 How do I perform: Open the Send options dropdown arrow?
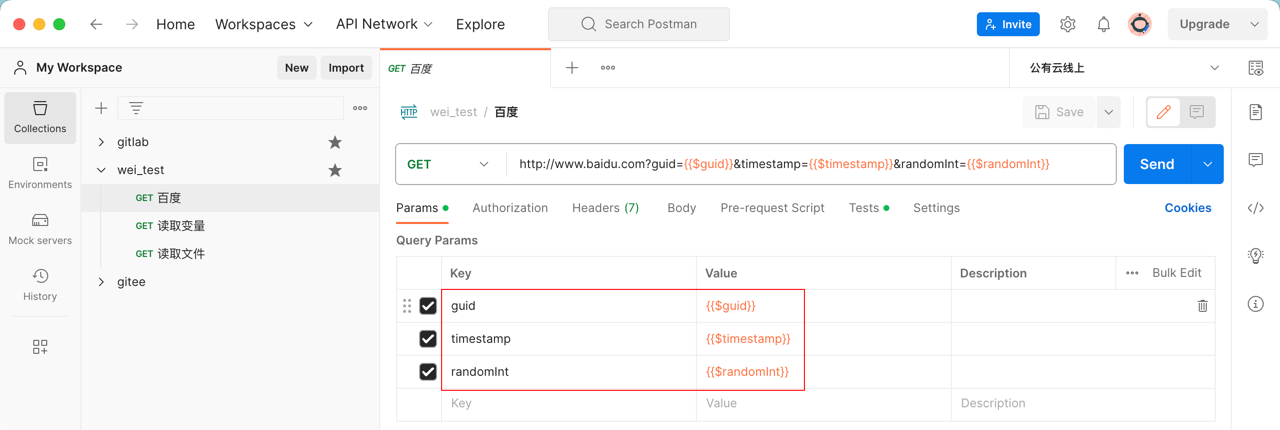pyautogui.click(x=1207, y=164)
